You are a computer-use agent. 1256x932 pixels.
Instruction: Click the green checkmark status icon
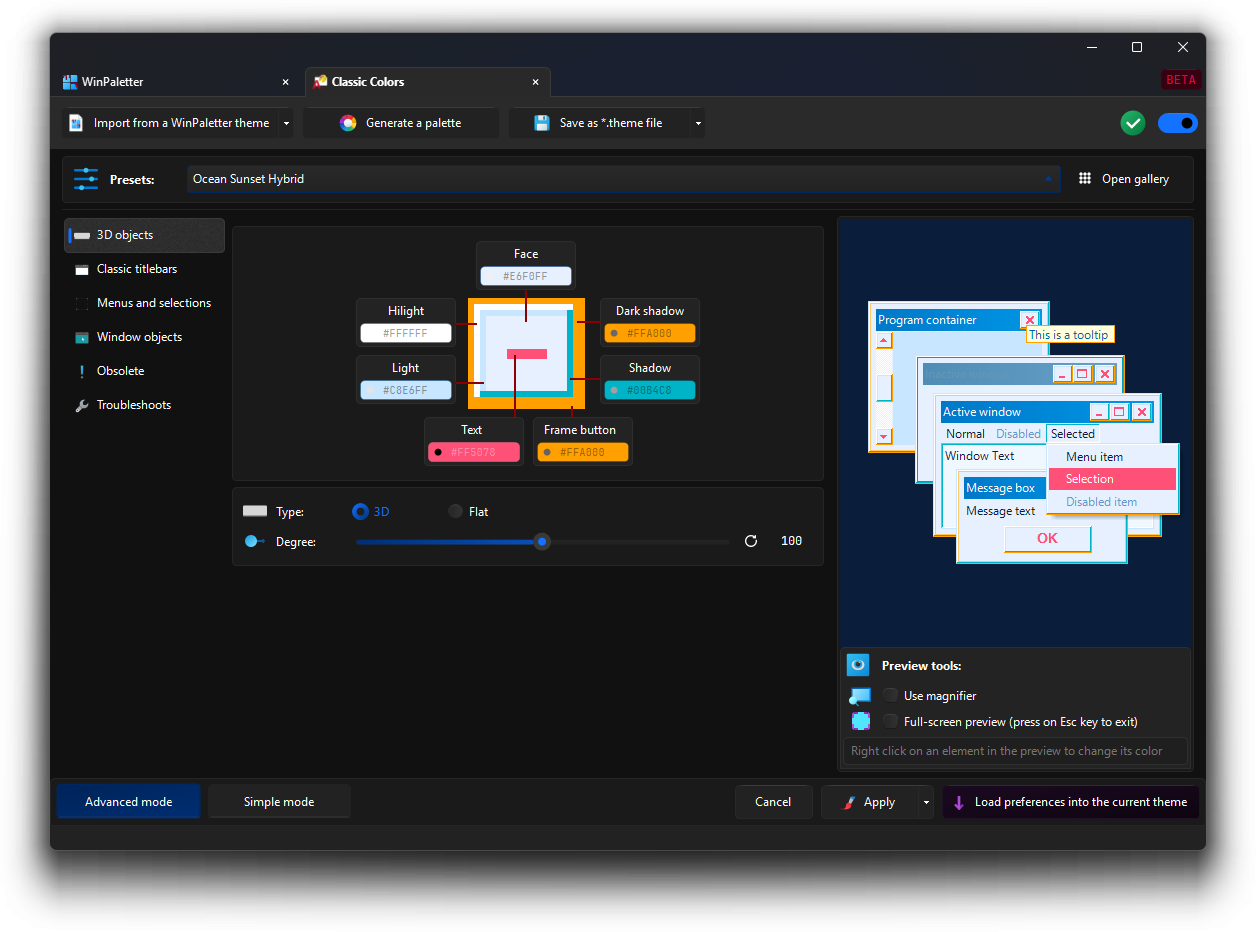click(1133, 123)
